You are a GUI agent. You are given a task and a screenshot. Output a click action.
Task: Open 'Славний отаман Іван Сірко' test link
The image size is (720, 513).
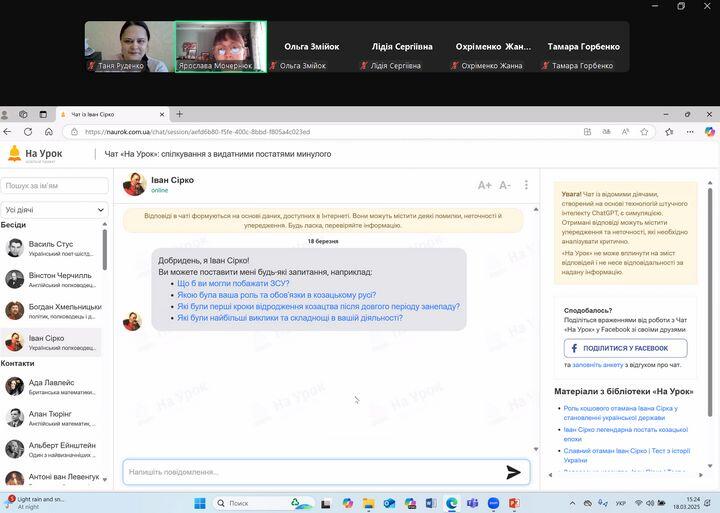(626, 455)
